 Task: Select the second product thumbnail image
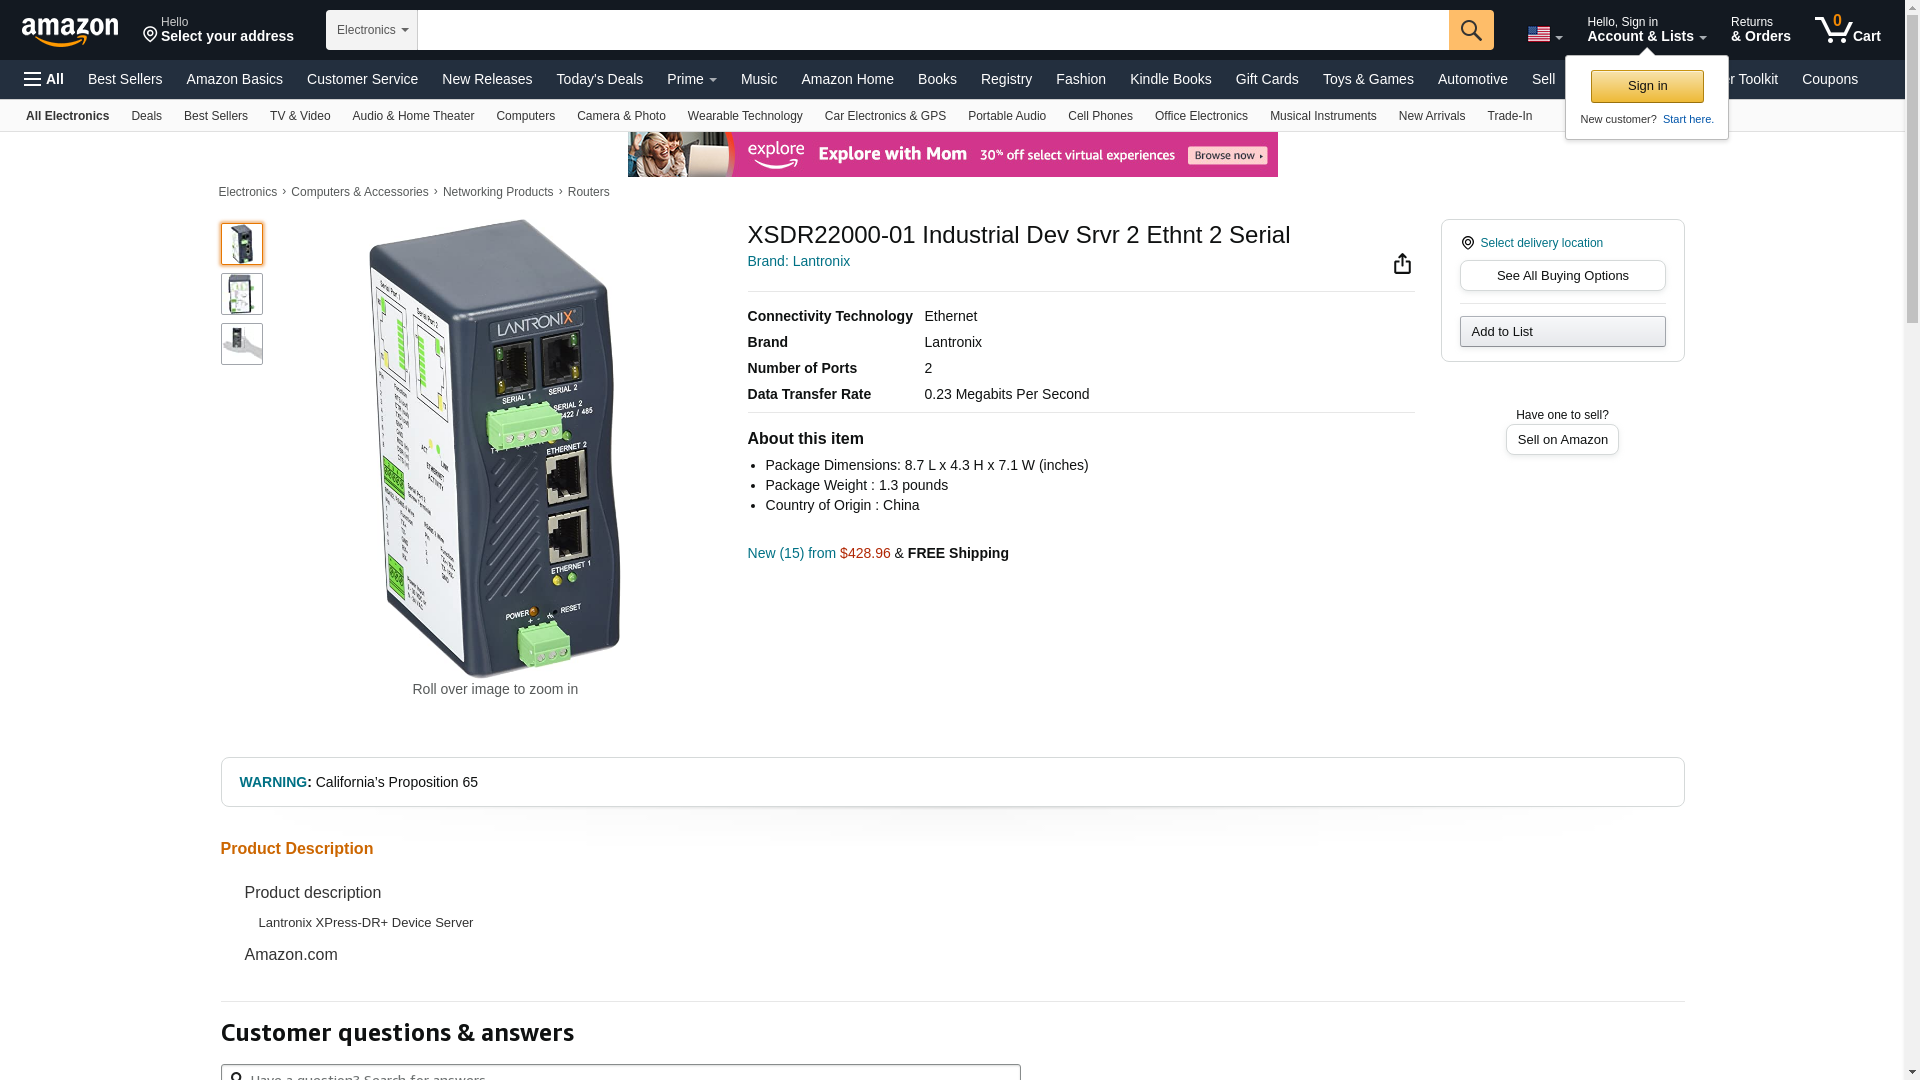pyautogui.click(x=241, y=294)
